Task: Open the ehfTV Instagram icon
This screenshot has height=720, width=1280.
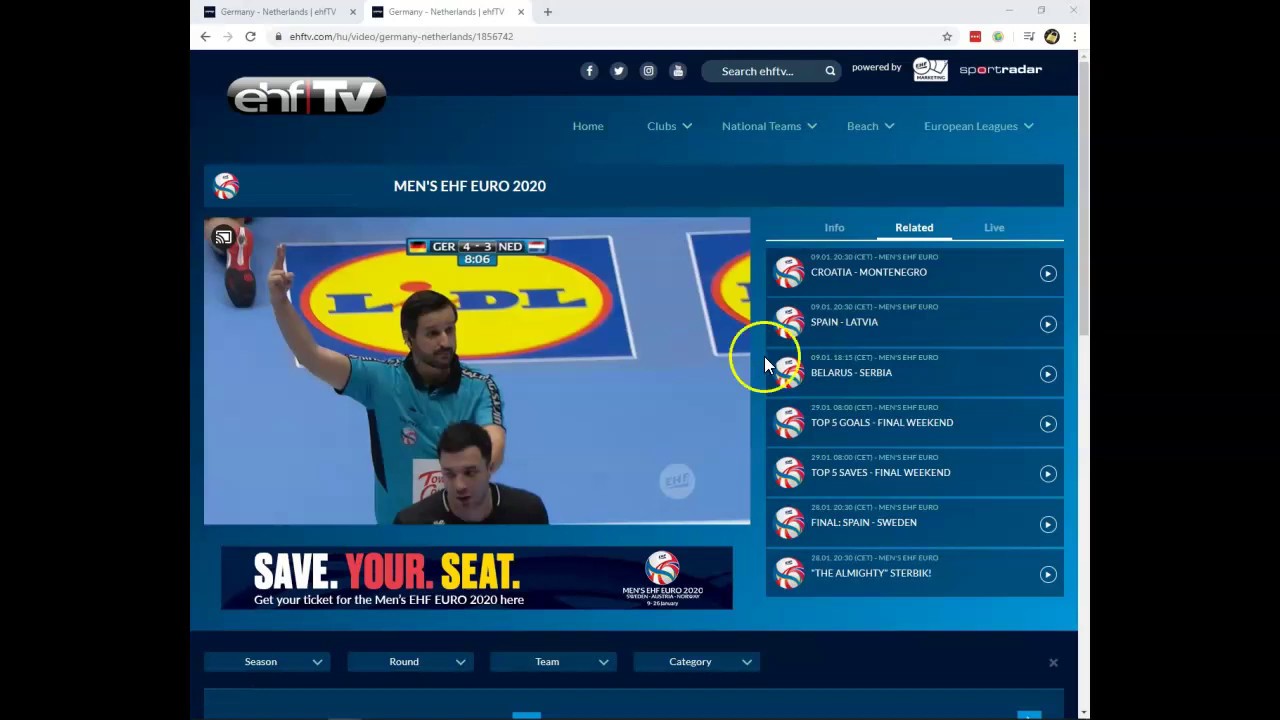Action: [x=648, y=71]
